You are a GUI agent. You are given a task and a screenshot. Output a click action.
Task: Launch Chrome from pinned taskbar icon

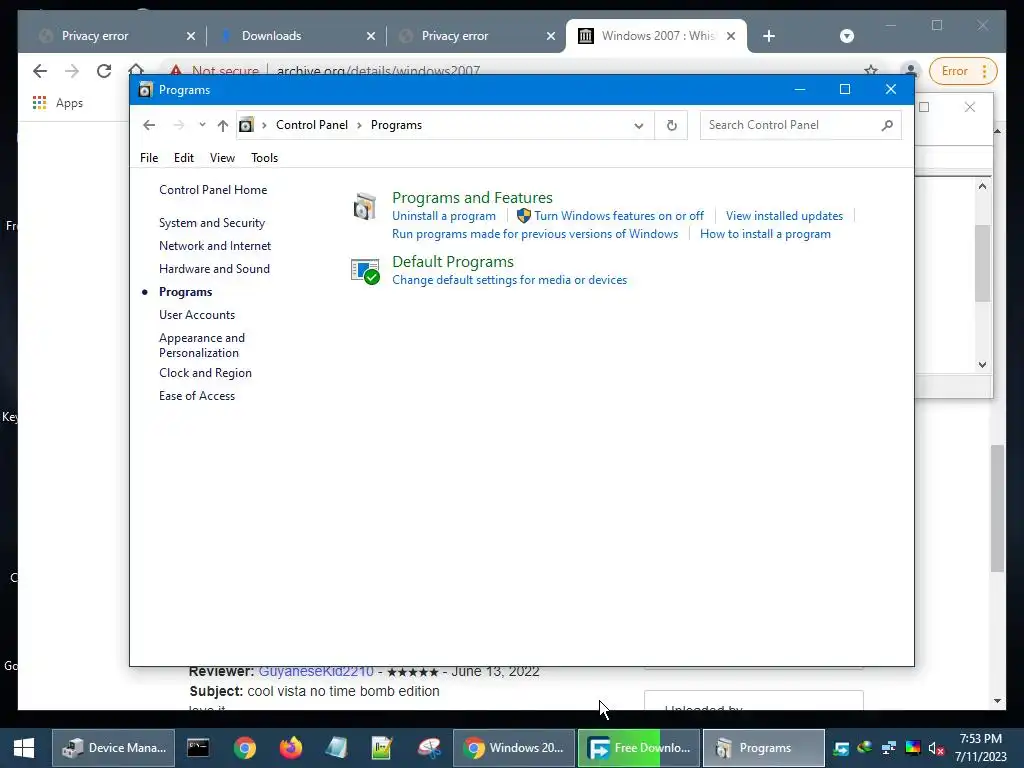[x=245, y=748]
